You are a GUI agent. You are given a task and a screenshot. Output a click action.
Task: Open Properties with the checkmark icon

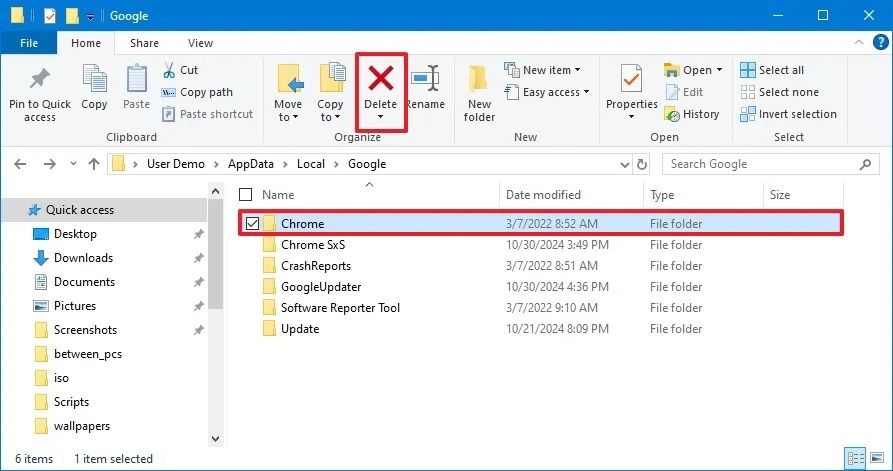point(631,79)
